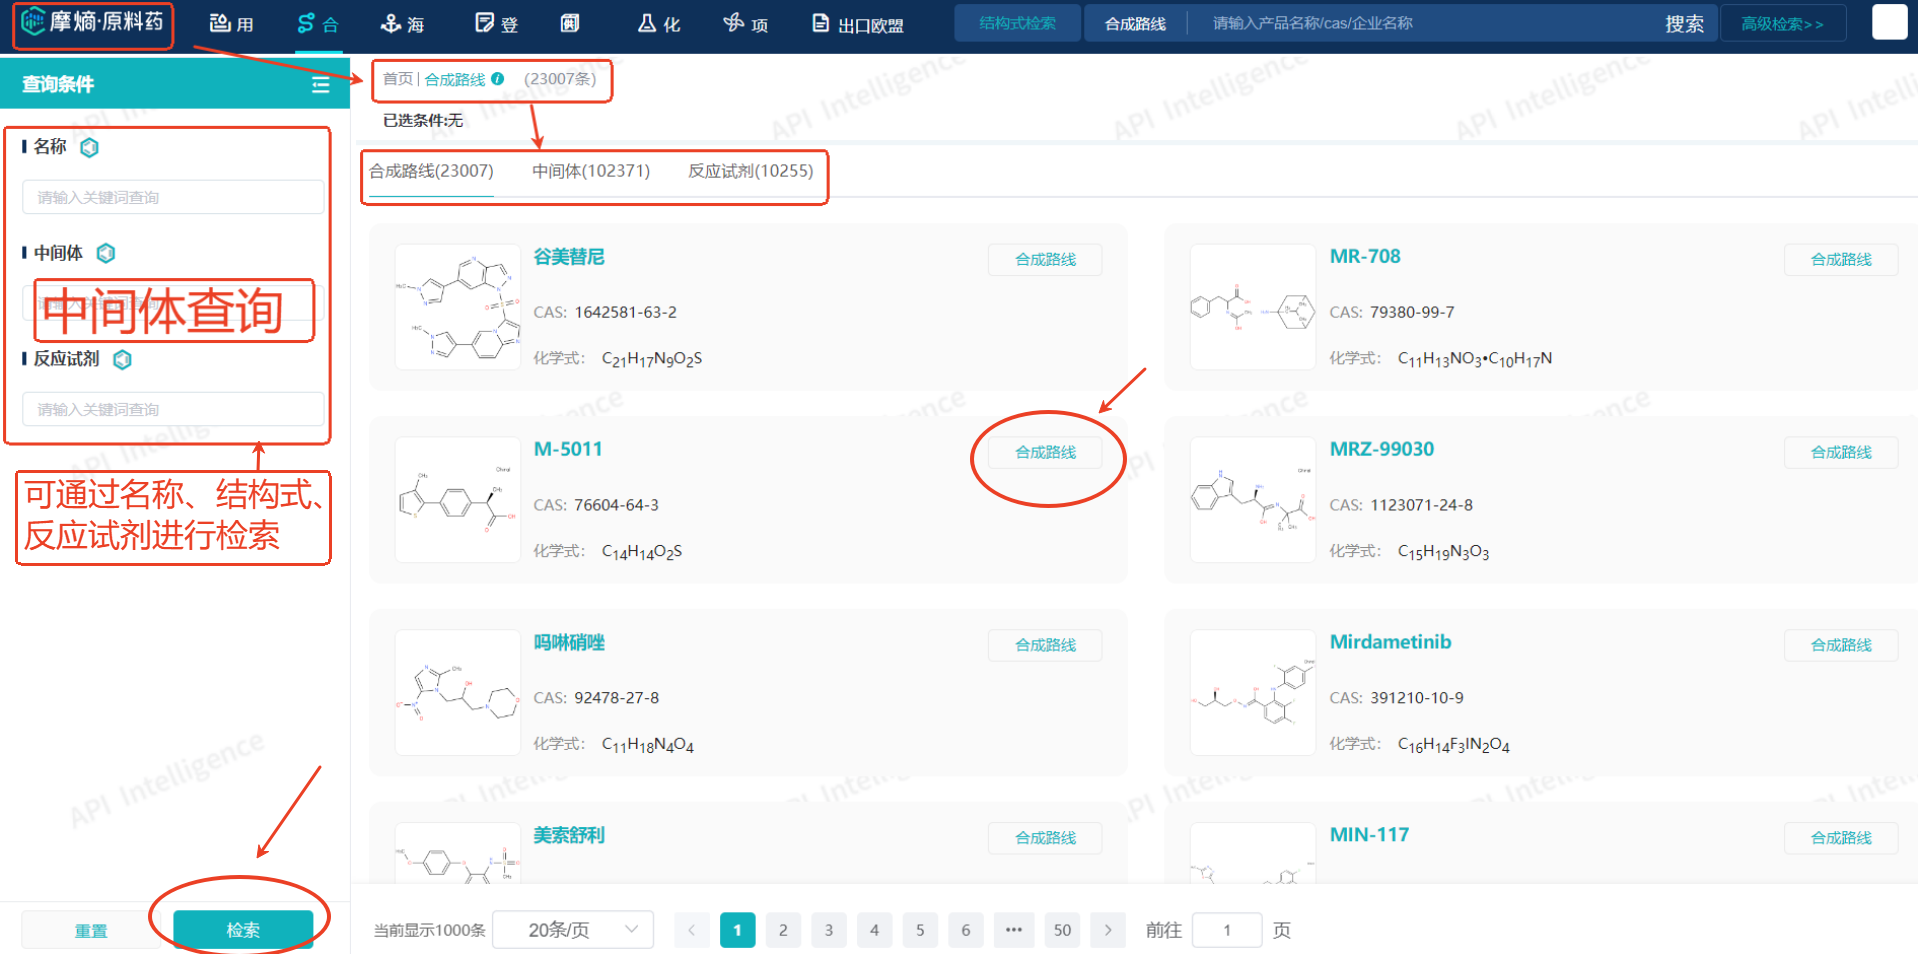Click the M-5011 structure image

point(458,500)
